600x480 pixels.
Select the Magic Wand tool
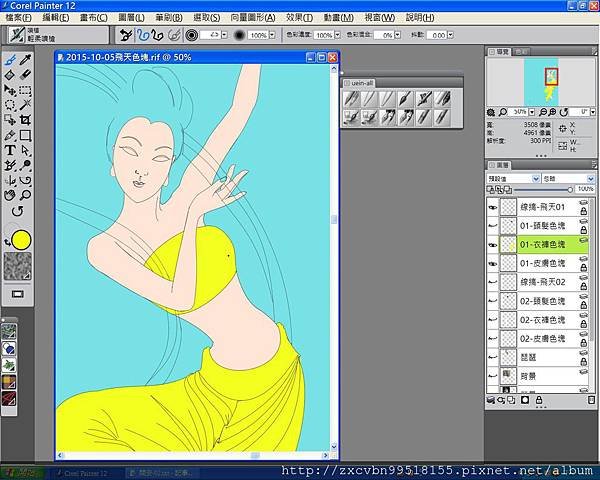[x=26, y=105]
